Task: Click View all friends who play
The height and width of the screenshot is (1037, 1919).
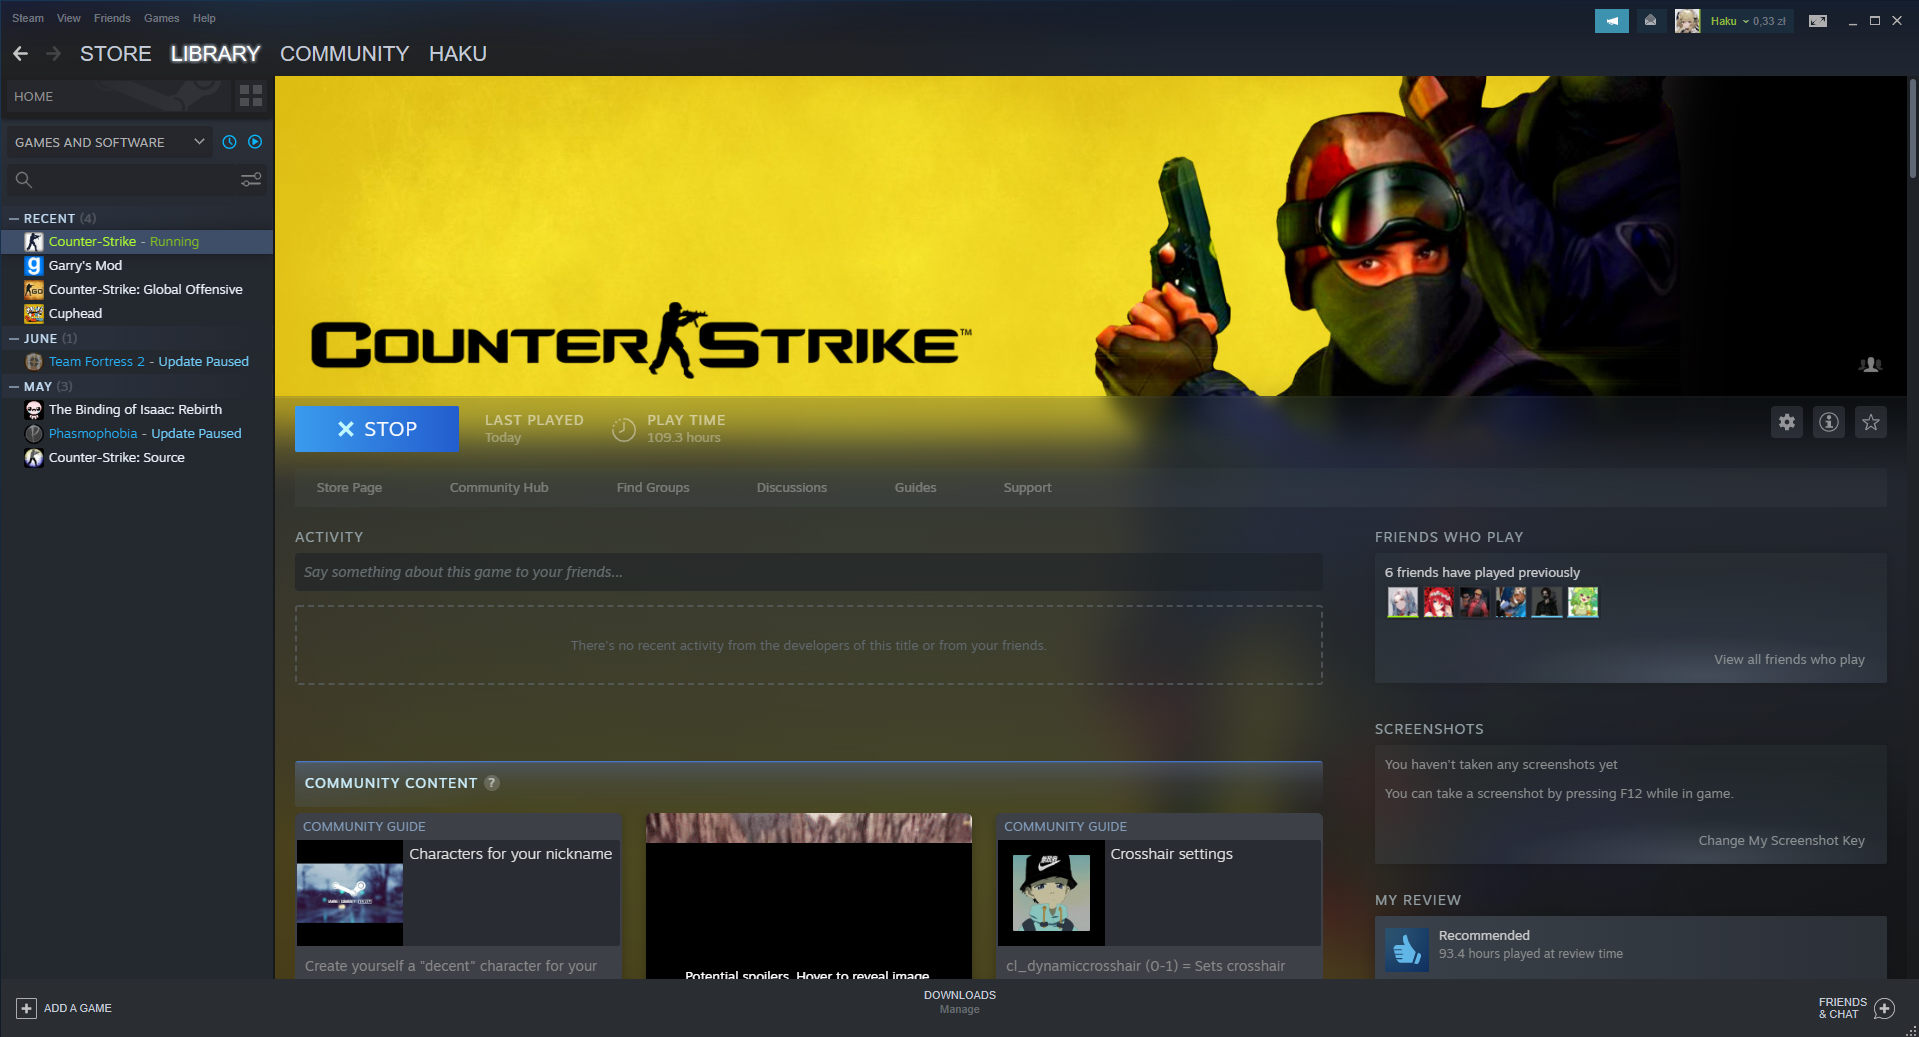Action: point(1789,660)
